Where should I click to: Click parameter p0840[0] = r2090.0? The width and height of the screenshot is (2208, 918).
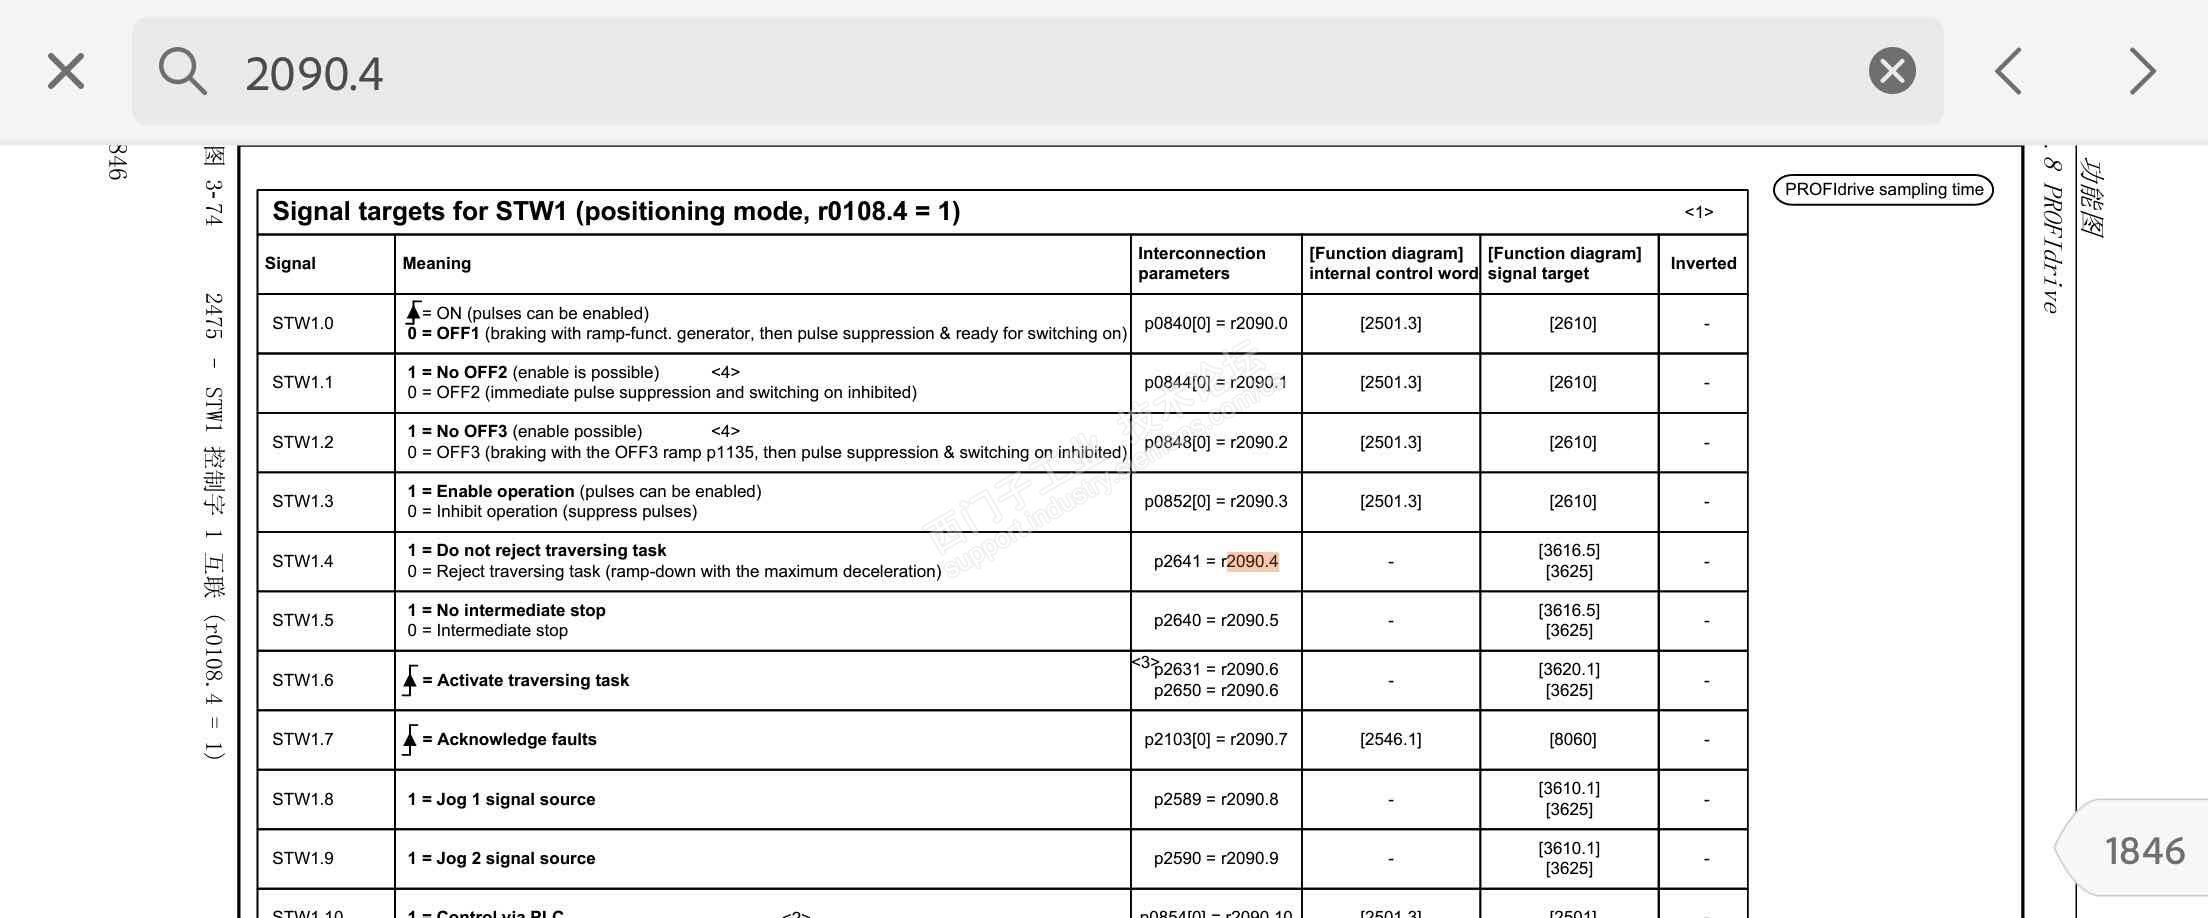click(1216, 323)
